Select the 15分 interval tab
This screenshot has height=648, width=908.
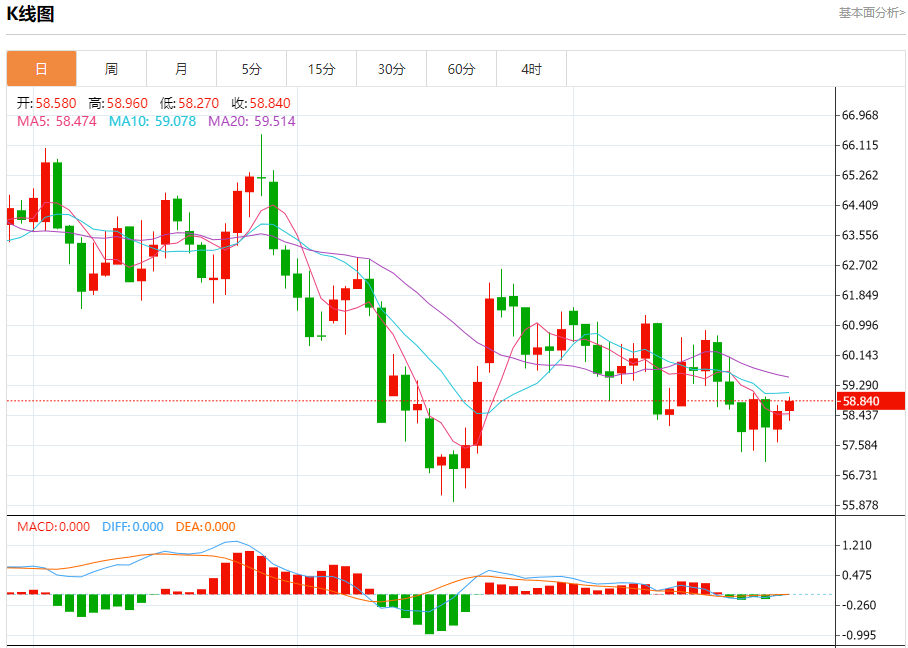pos(321,69)
